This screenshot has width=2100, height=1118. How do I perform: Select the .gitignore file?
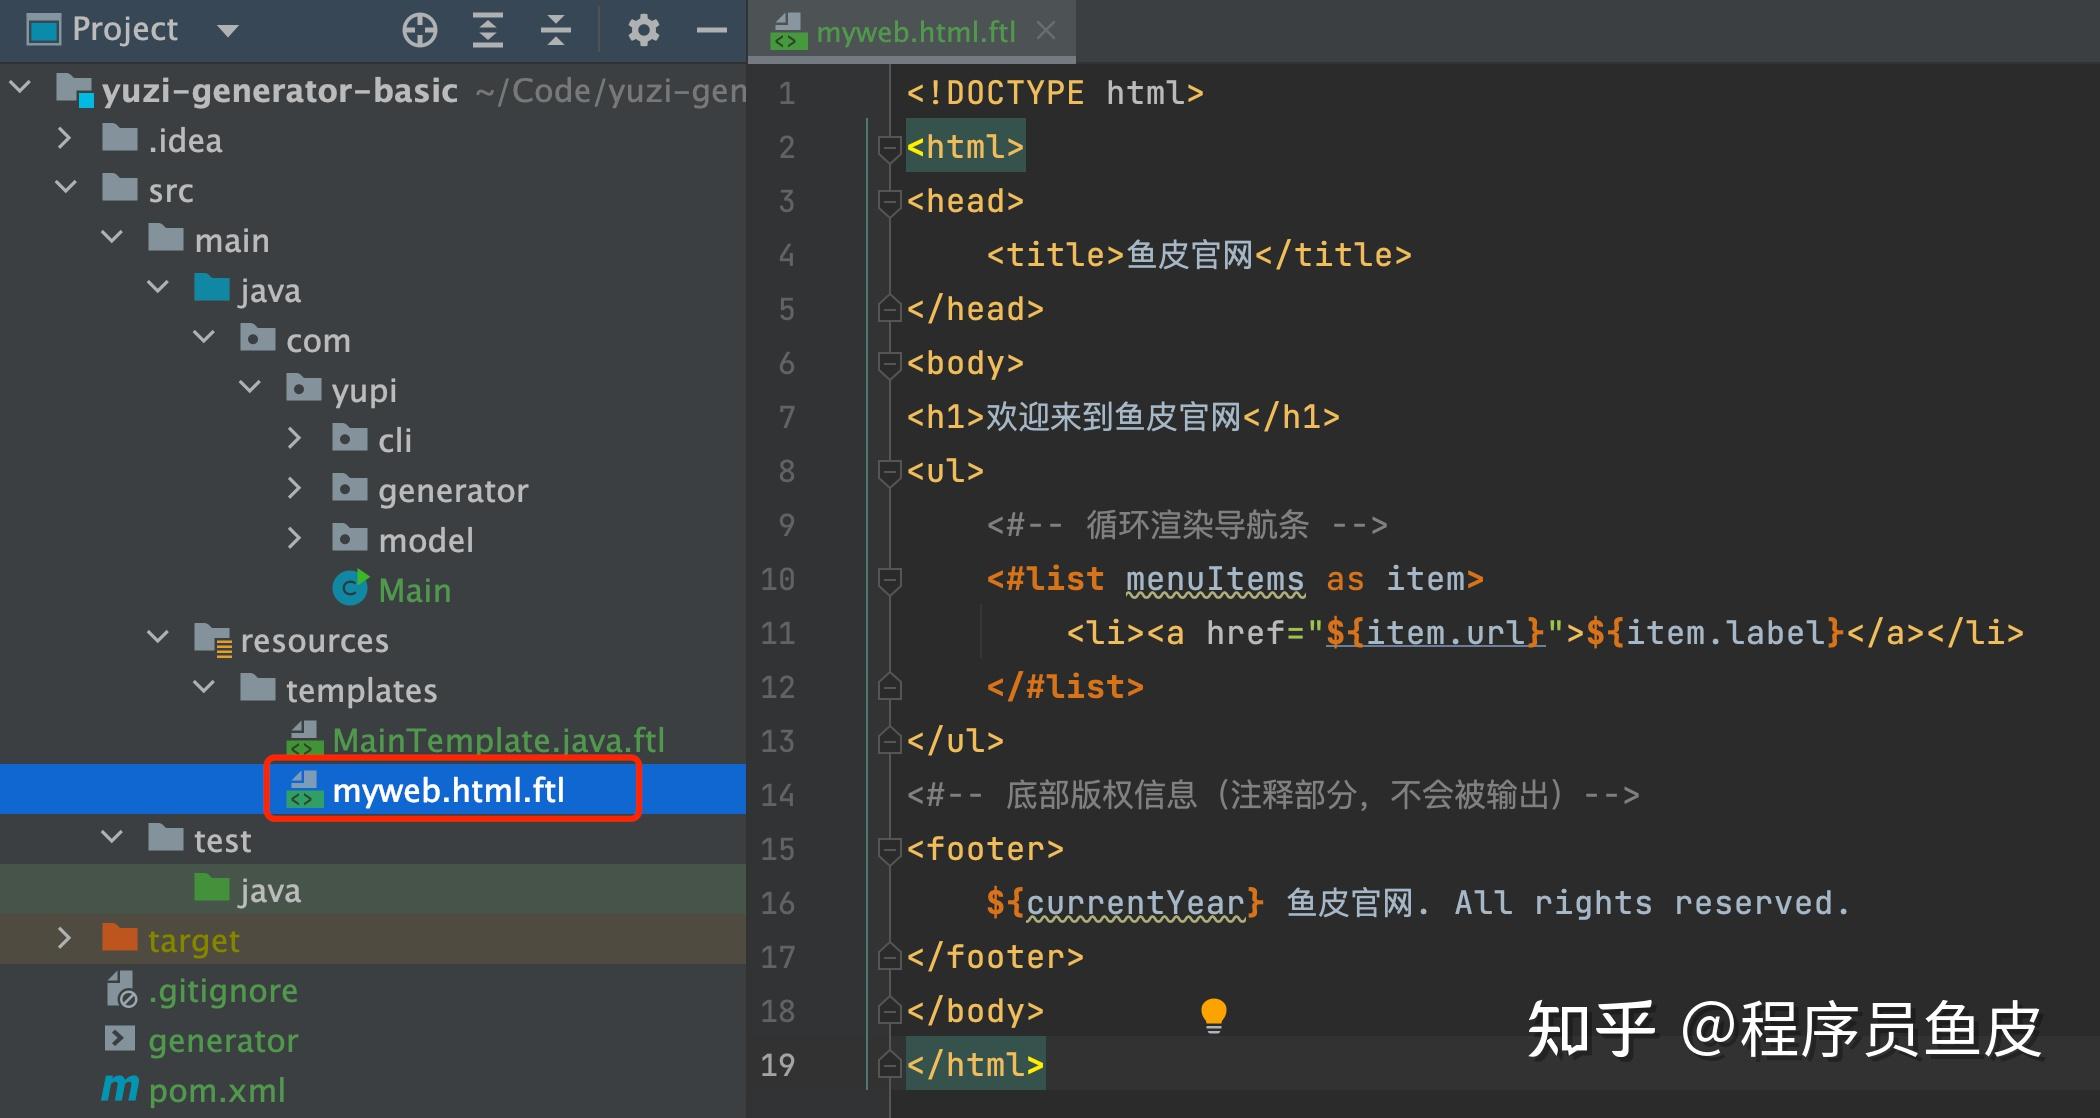[x=222, y=990]
